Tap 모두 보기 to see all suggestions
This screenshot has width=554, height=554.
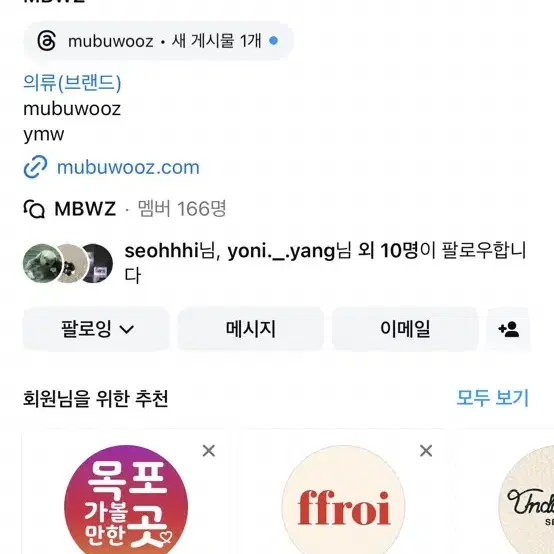493,398
